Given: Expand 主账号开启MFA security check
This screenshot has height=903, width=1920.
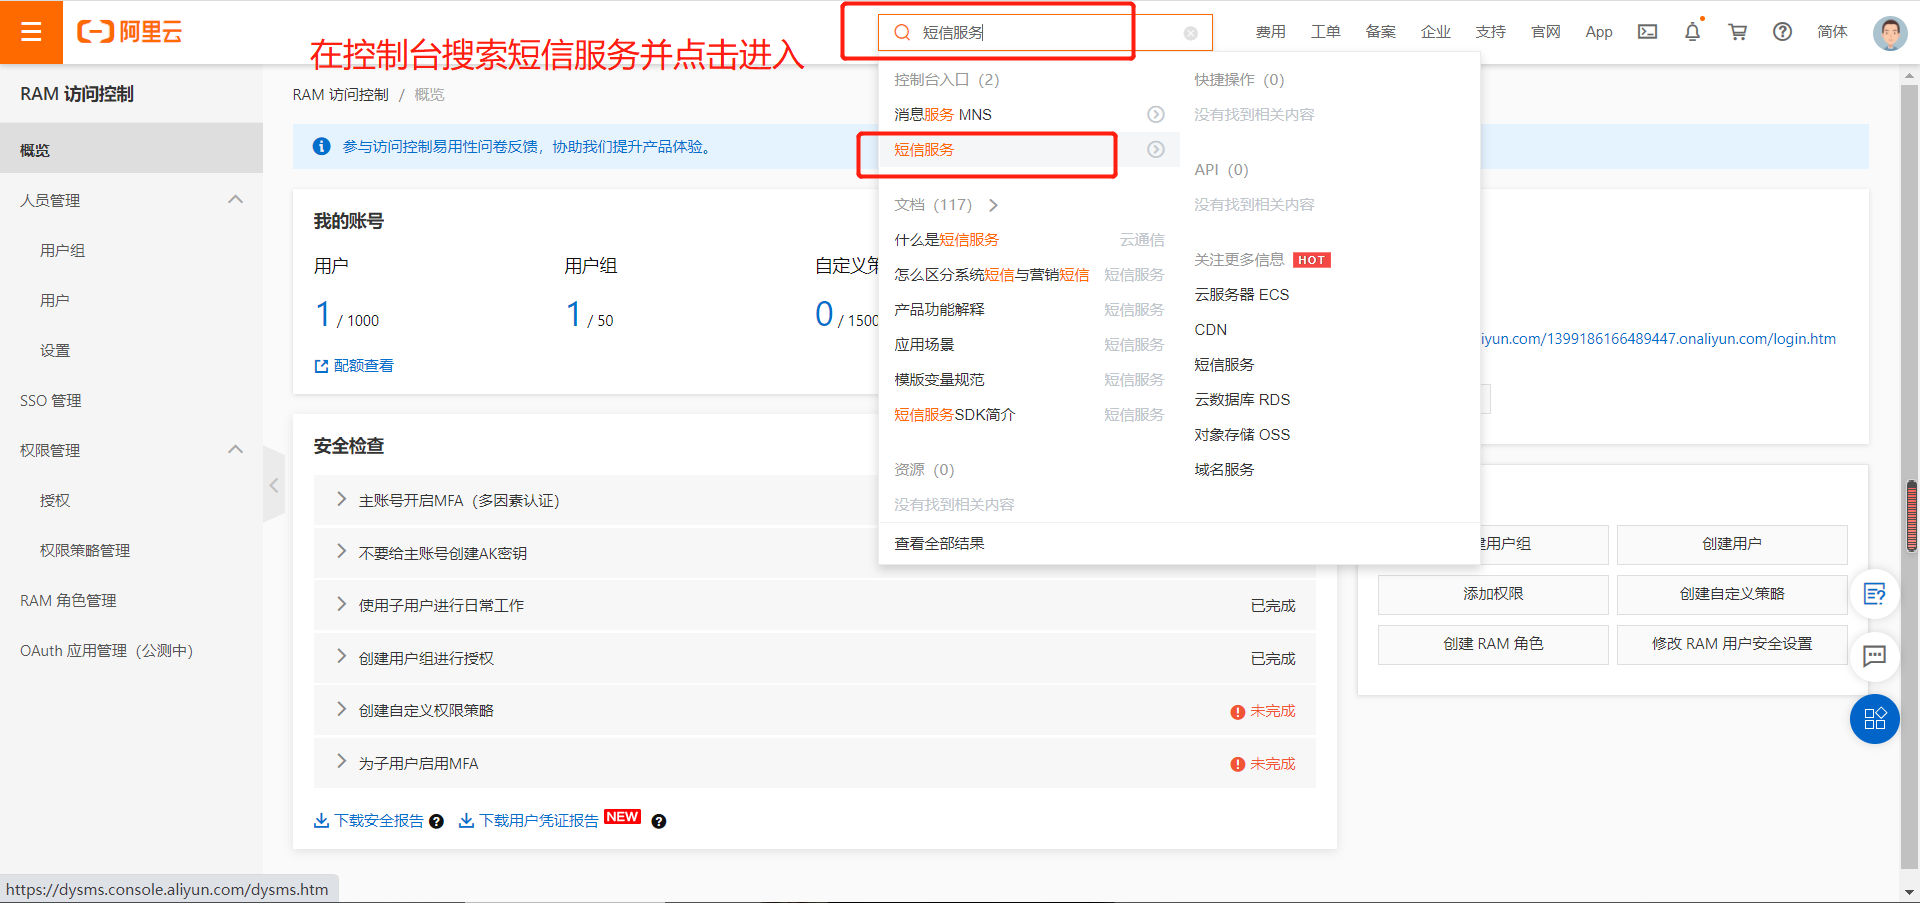Looking at the screenshot, I should [341, 499].
